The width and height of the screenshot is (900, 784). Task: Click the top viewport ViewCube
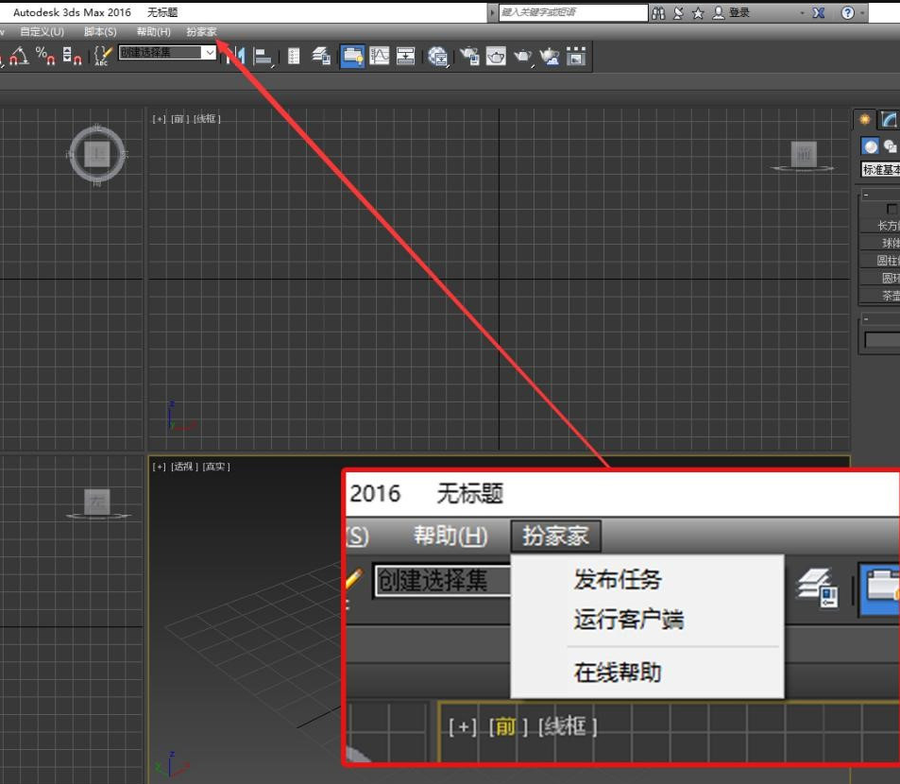point(97,154)
